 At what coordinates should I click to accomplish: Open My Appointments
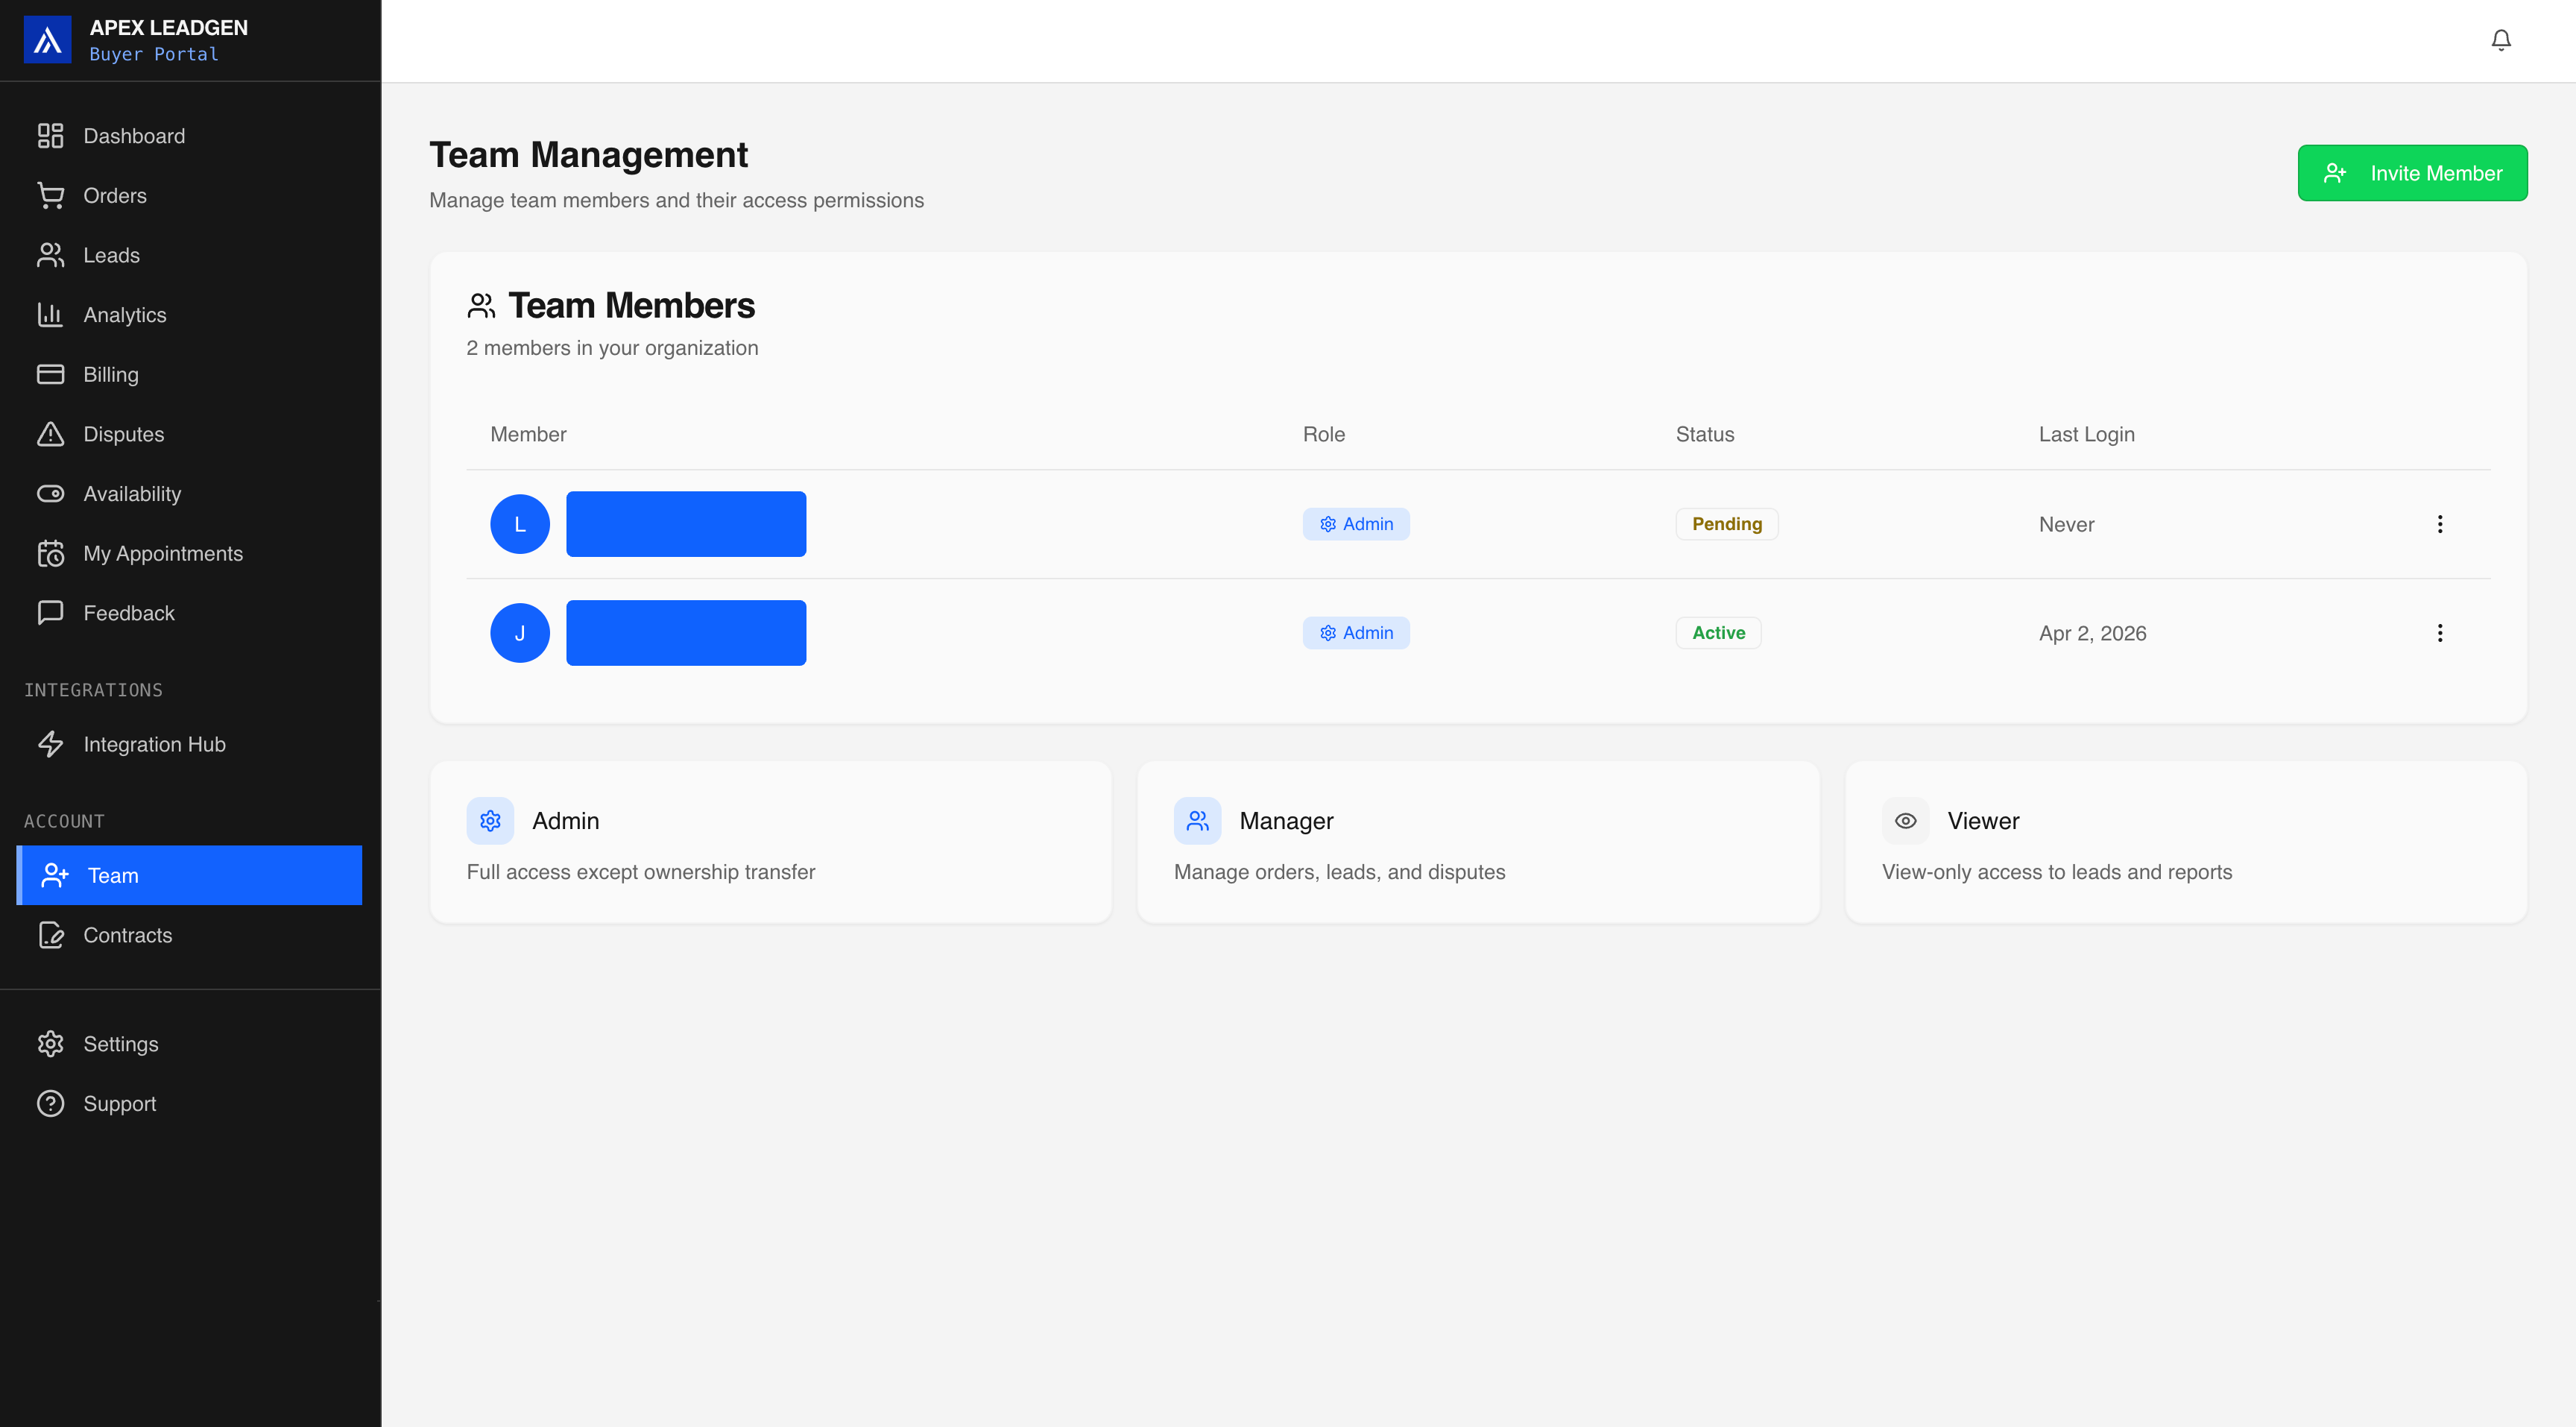pyautogui.click(x=190, y=553)
